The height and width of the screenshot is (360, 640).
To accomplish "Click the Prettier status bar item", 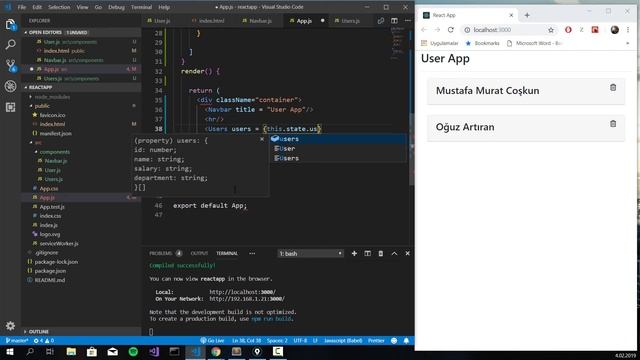I will pos(376,340).
